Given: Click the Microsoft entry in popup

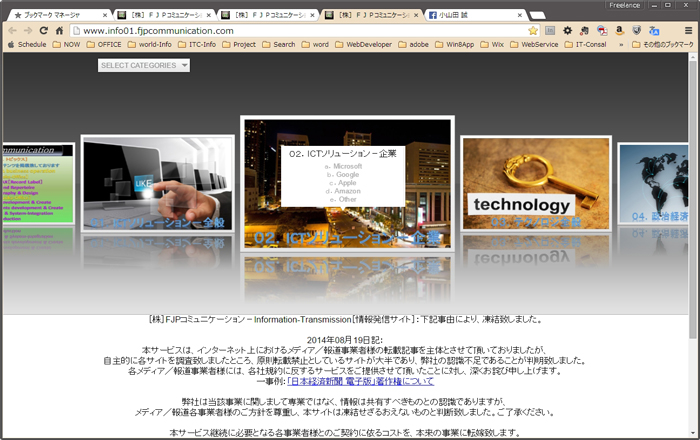Looking at the screenshot, I should (x=343, y=166).
